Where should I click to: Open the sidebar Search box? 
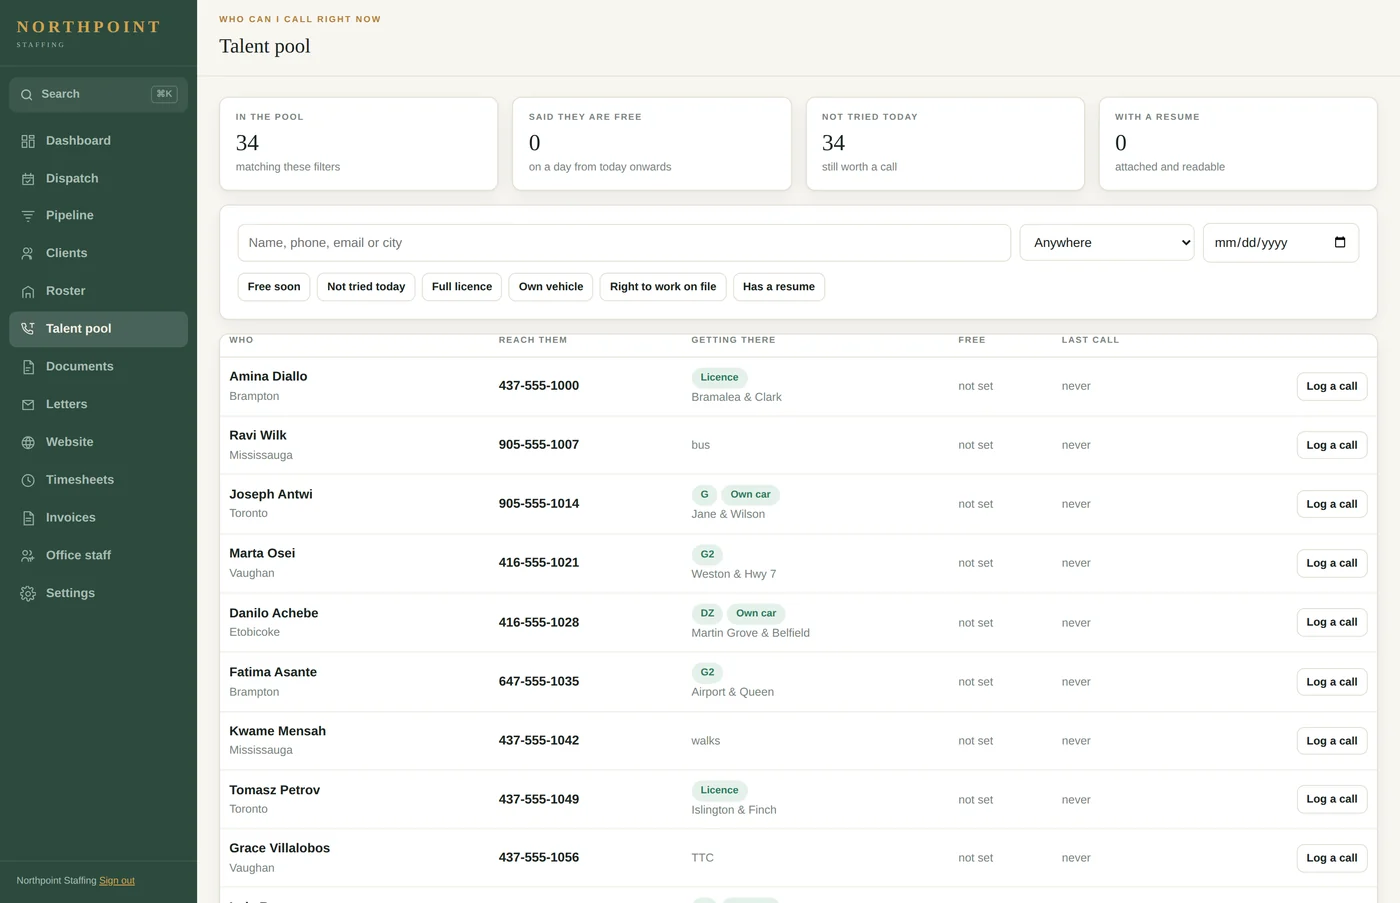click(98, 95)
